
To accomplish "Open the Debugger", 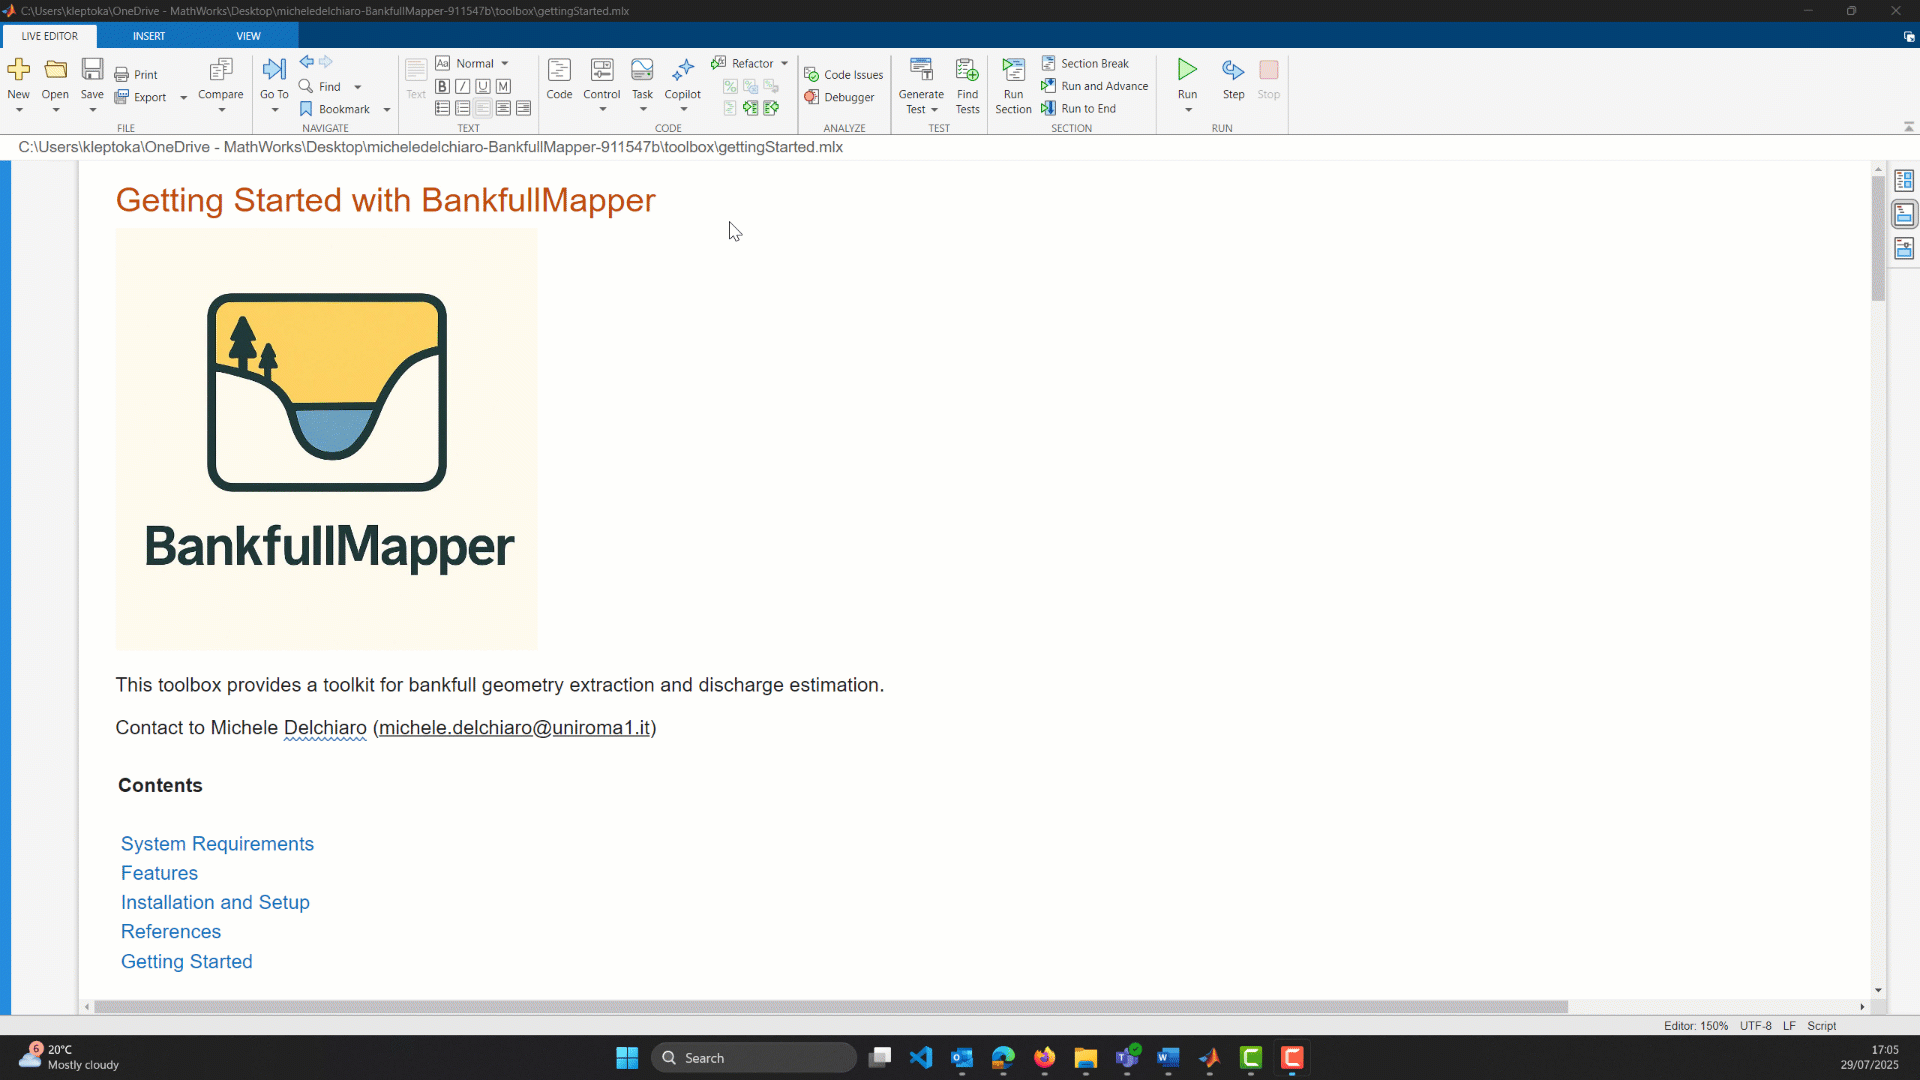I will tap(839, 97).
